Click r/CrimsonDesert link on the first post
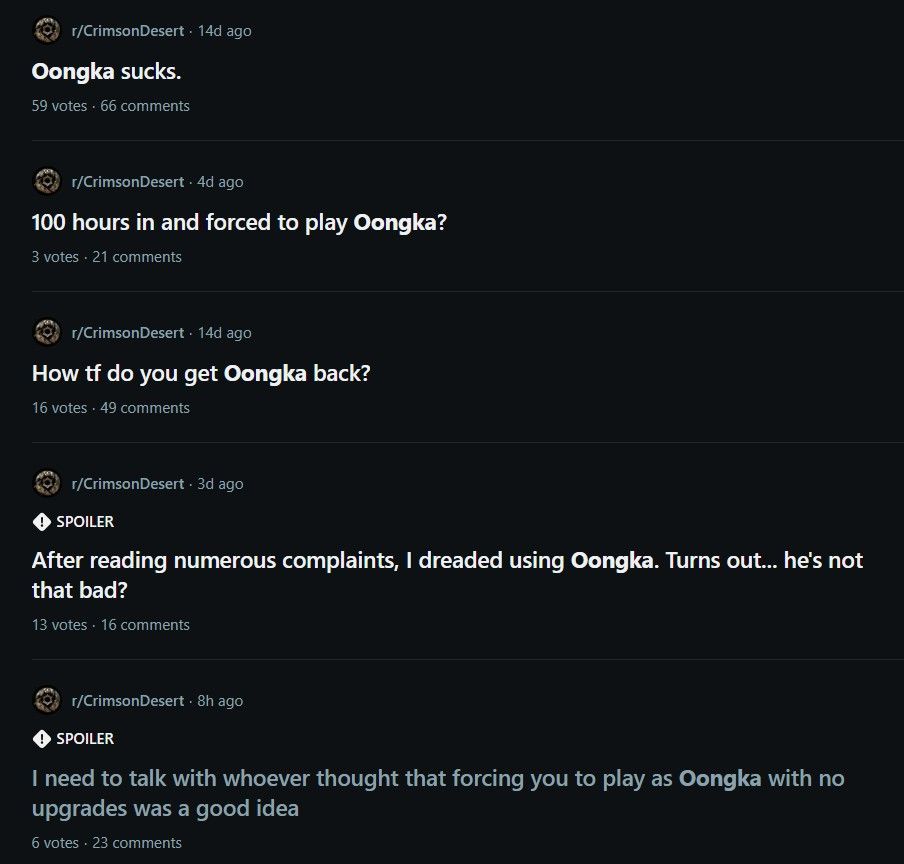Screen dimensions: 904x864 (127, 31)
